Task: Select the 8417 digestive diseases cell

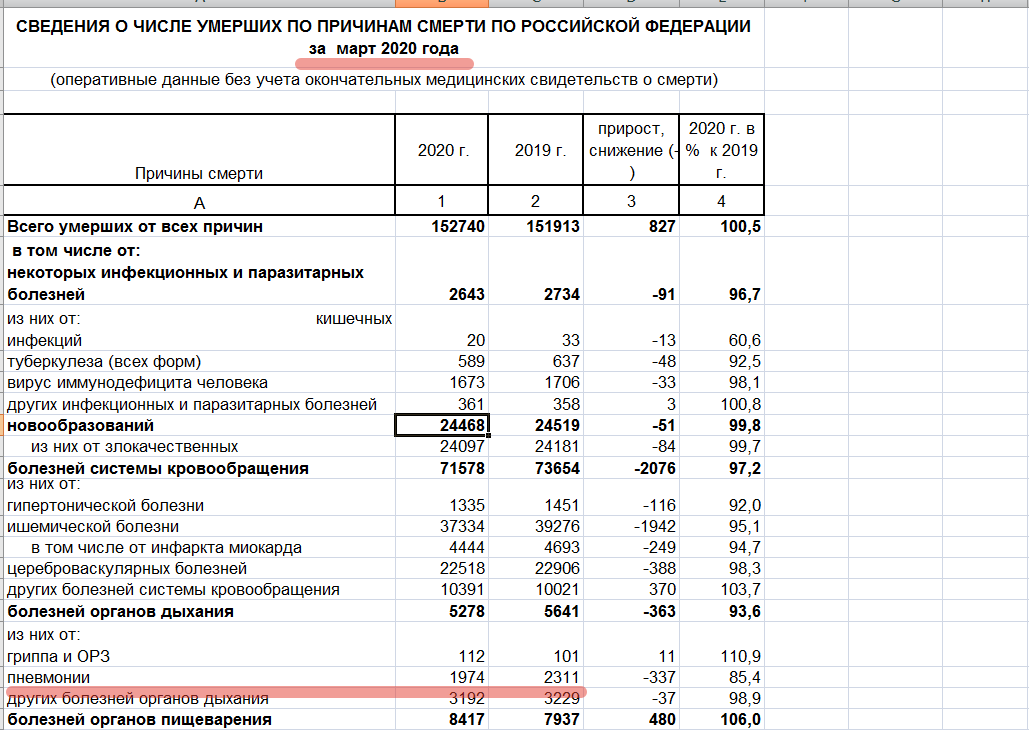Action: 442,719
